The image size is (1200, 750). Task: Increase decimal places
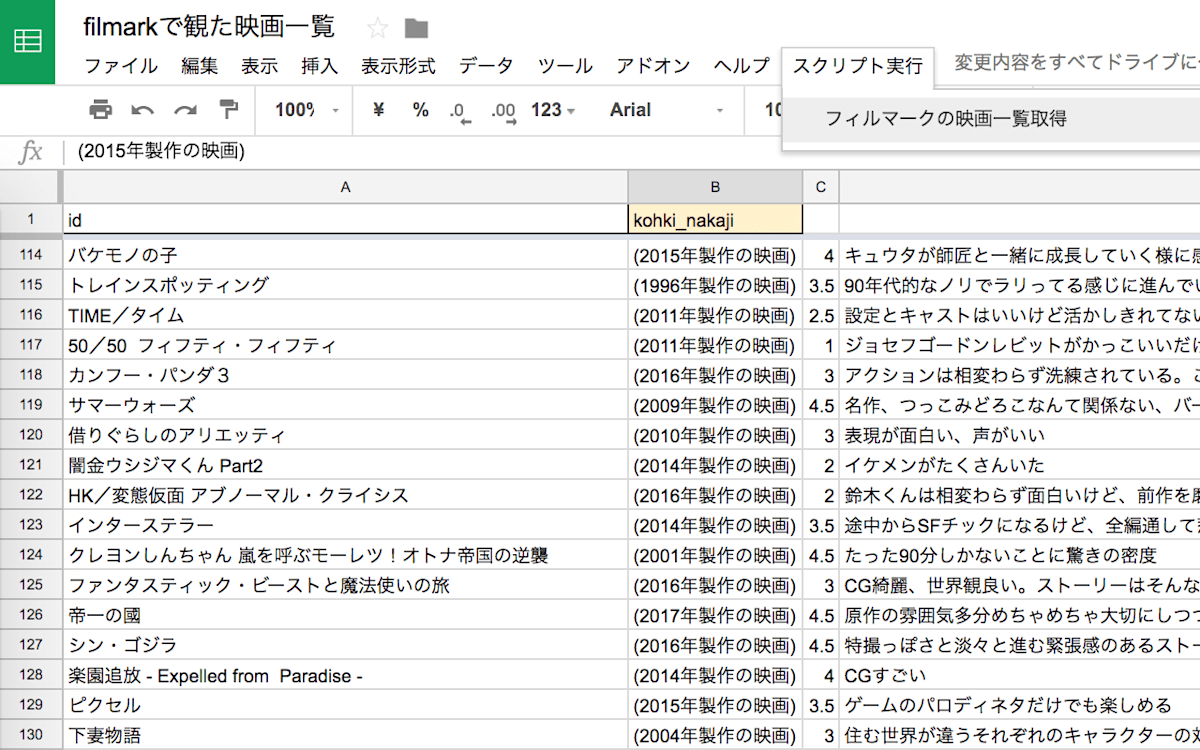tap(503, 111)
